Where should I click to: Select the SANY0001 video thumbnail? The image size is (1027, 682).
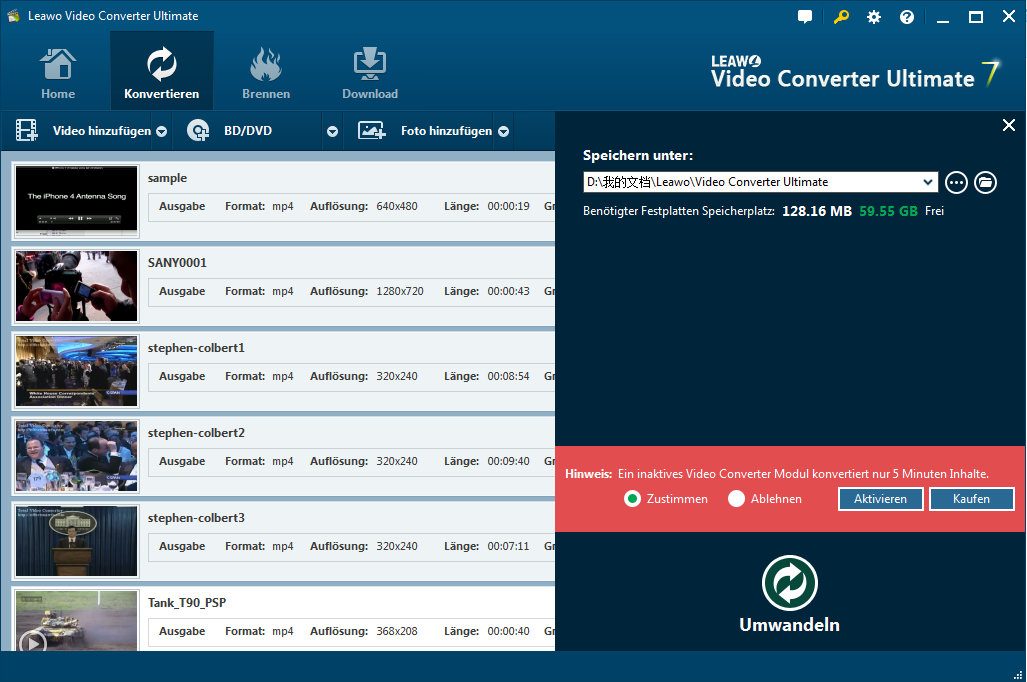click(x=77, y=286)
